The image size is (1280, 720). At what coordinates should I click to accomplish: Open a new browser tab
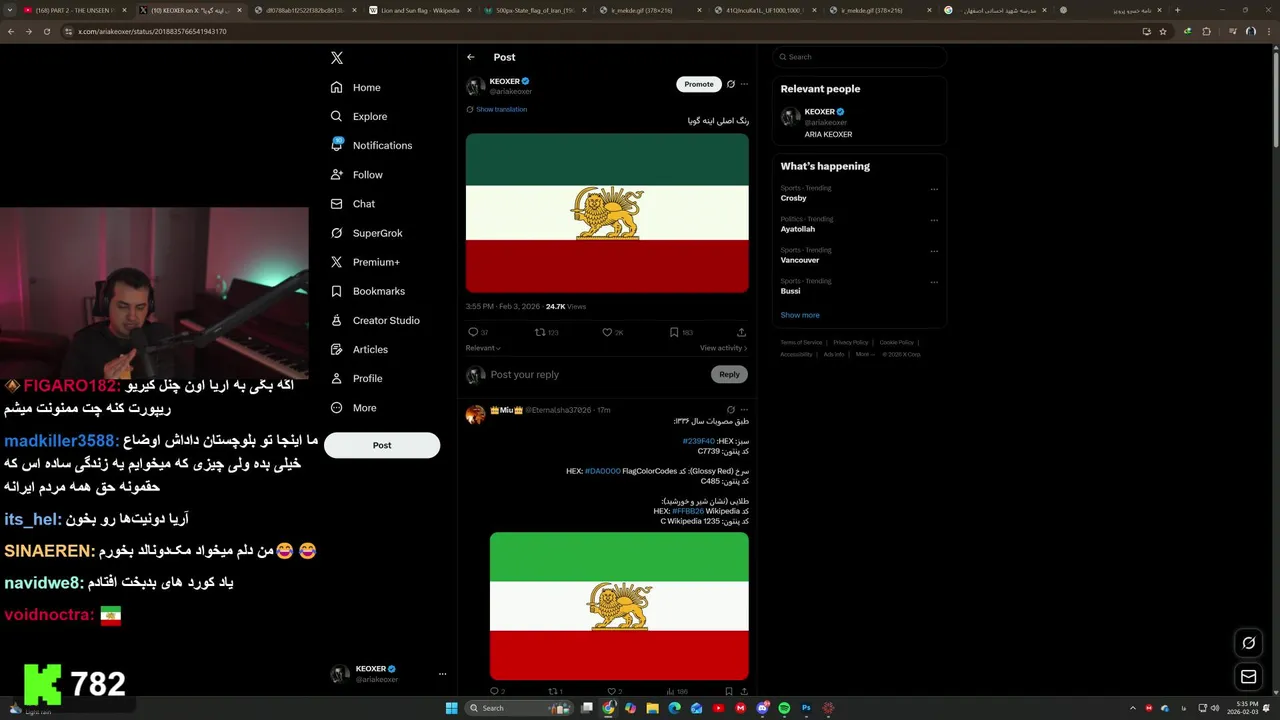click(x=1177, y=10)
